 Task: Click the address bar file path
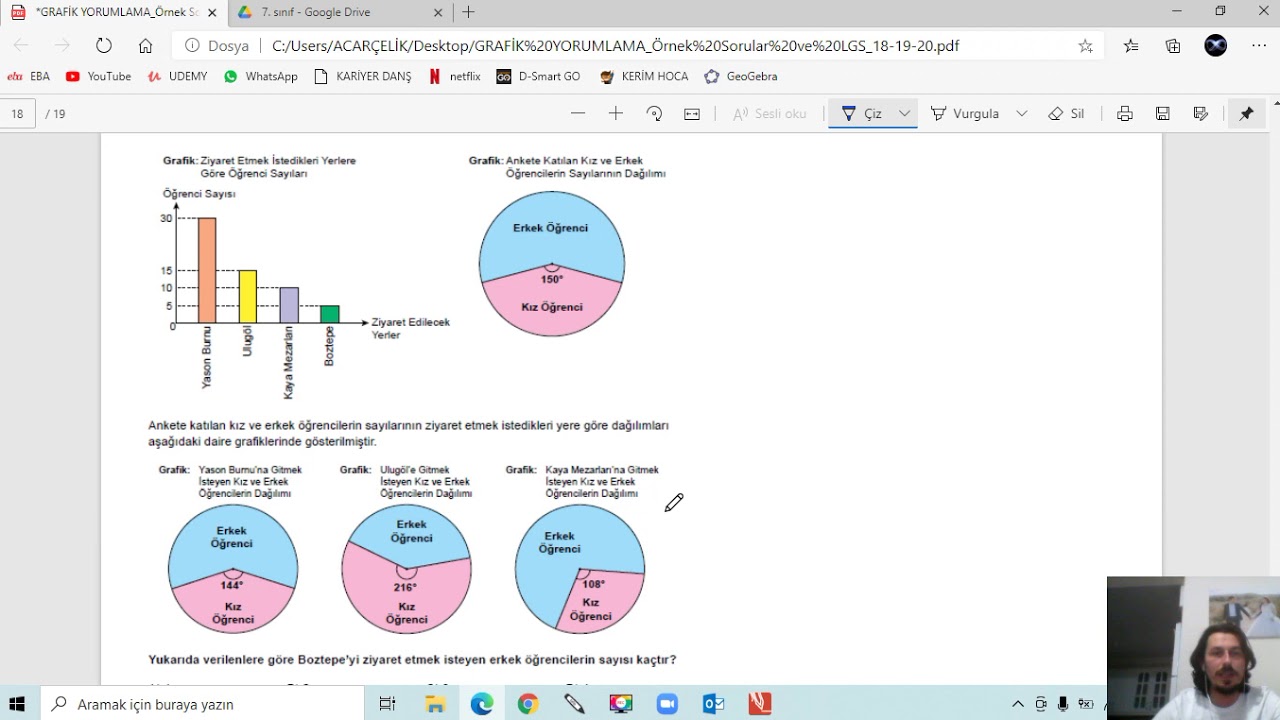pos(615,46)
